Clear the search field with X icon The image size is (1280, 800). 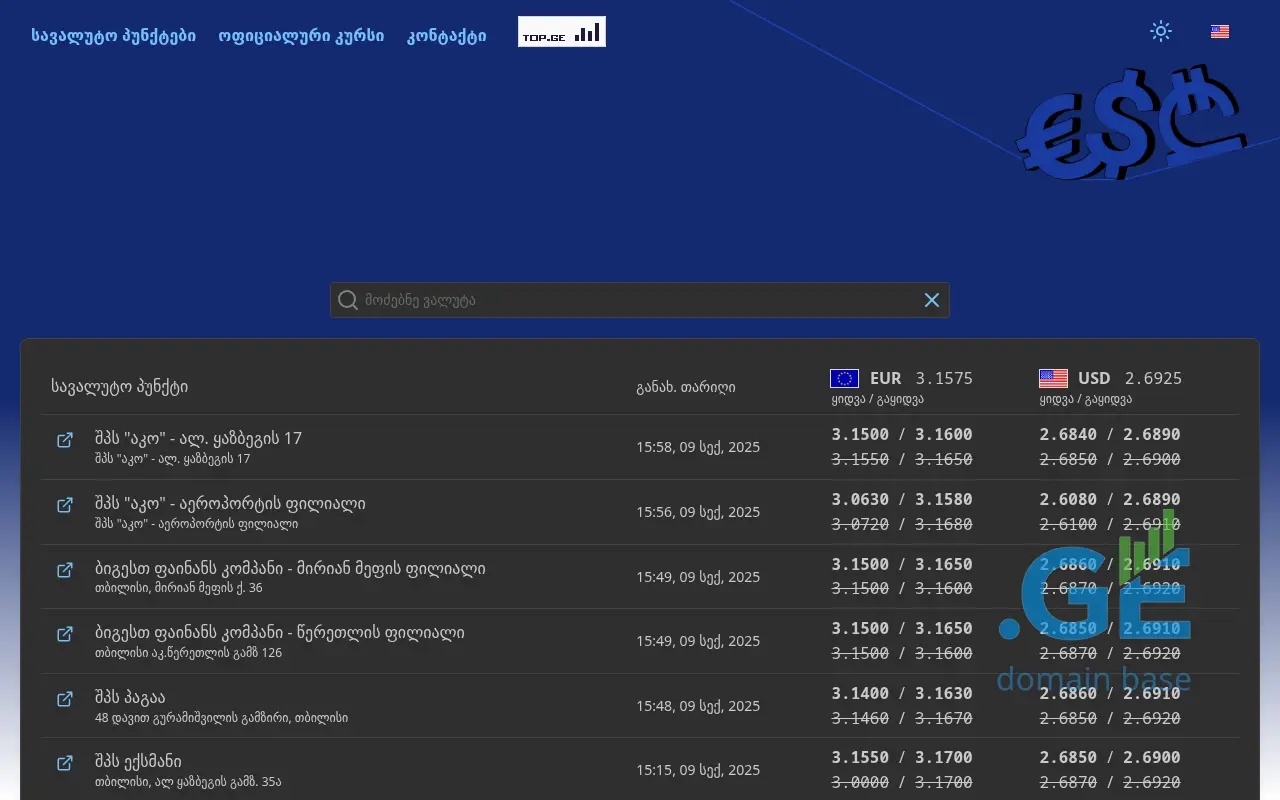tap(931, 300)
